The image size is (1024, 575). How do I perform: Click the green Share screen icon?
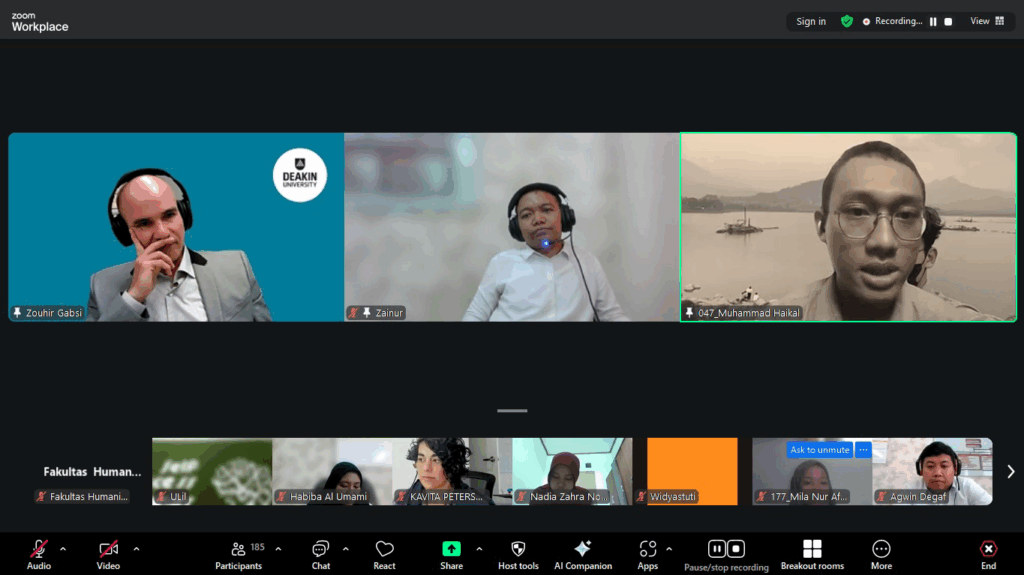[x=451, y=549]
